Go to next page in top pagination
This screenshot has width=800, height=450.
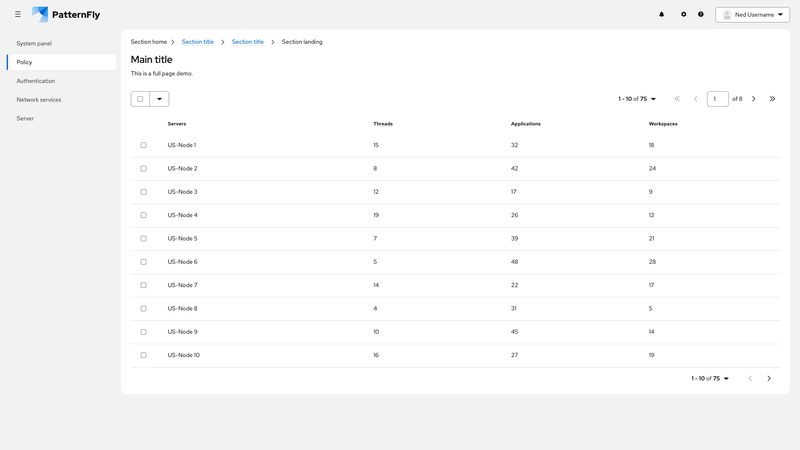click(x=754, y=99)
